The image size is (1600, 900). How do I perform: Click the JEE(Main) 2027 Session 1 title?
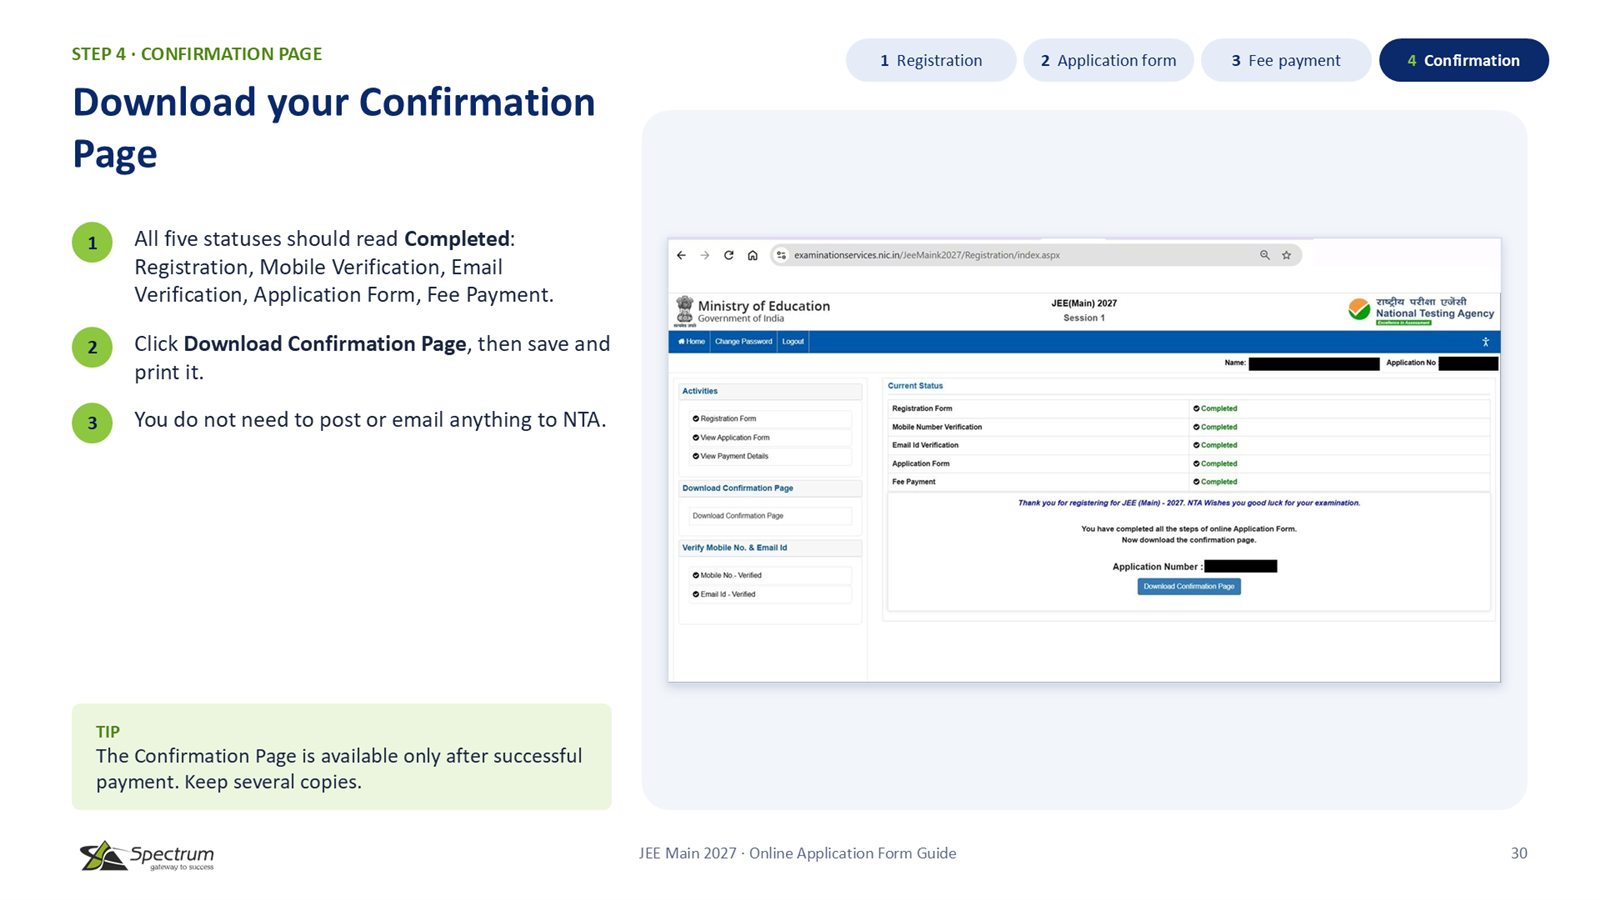(1084, 310)
